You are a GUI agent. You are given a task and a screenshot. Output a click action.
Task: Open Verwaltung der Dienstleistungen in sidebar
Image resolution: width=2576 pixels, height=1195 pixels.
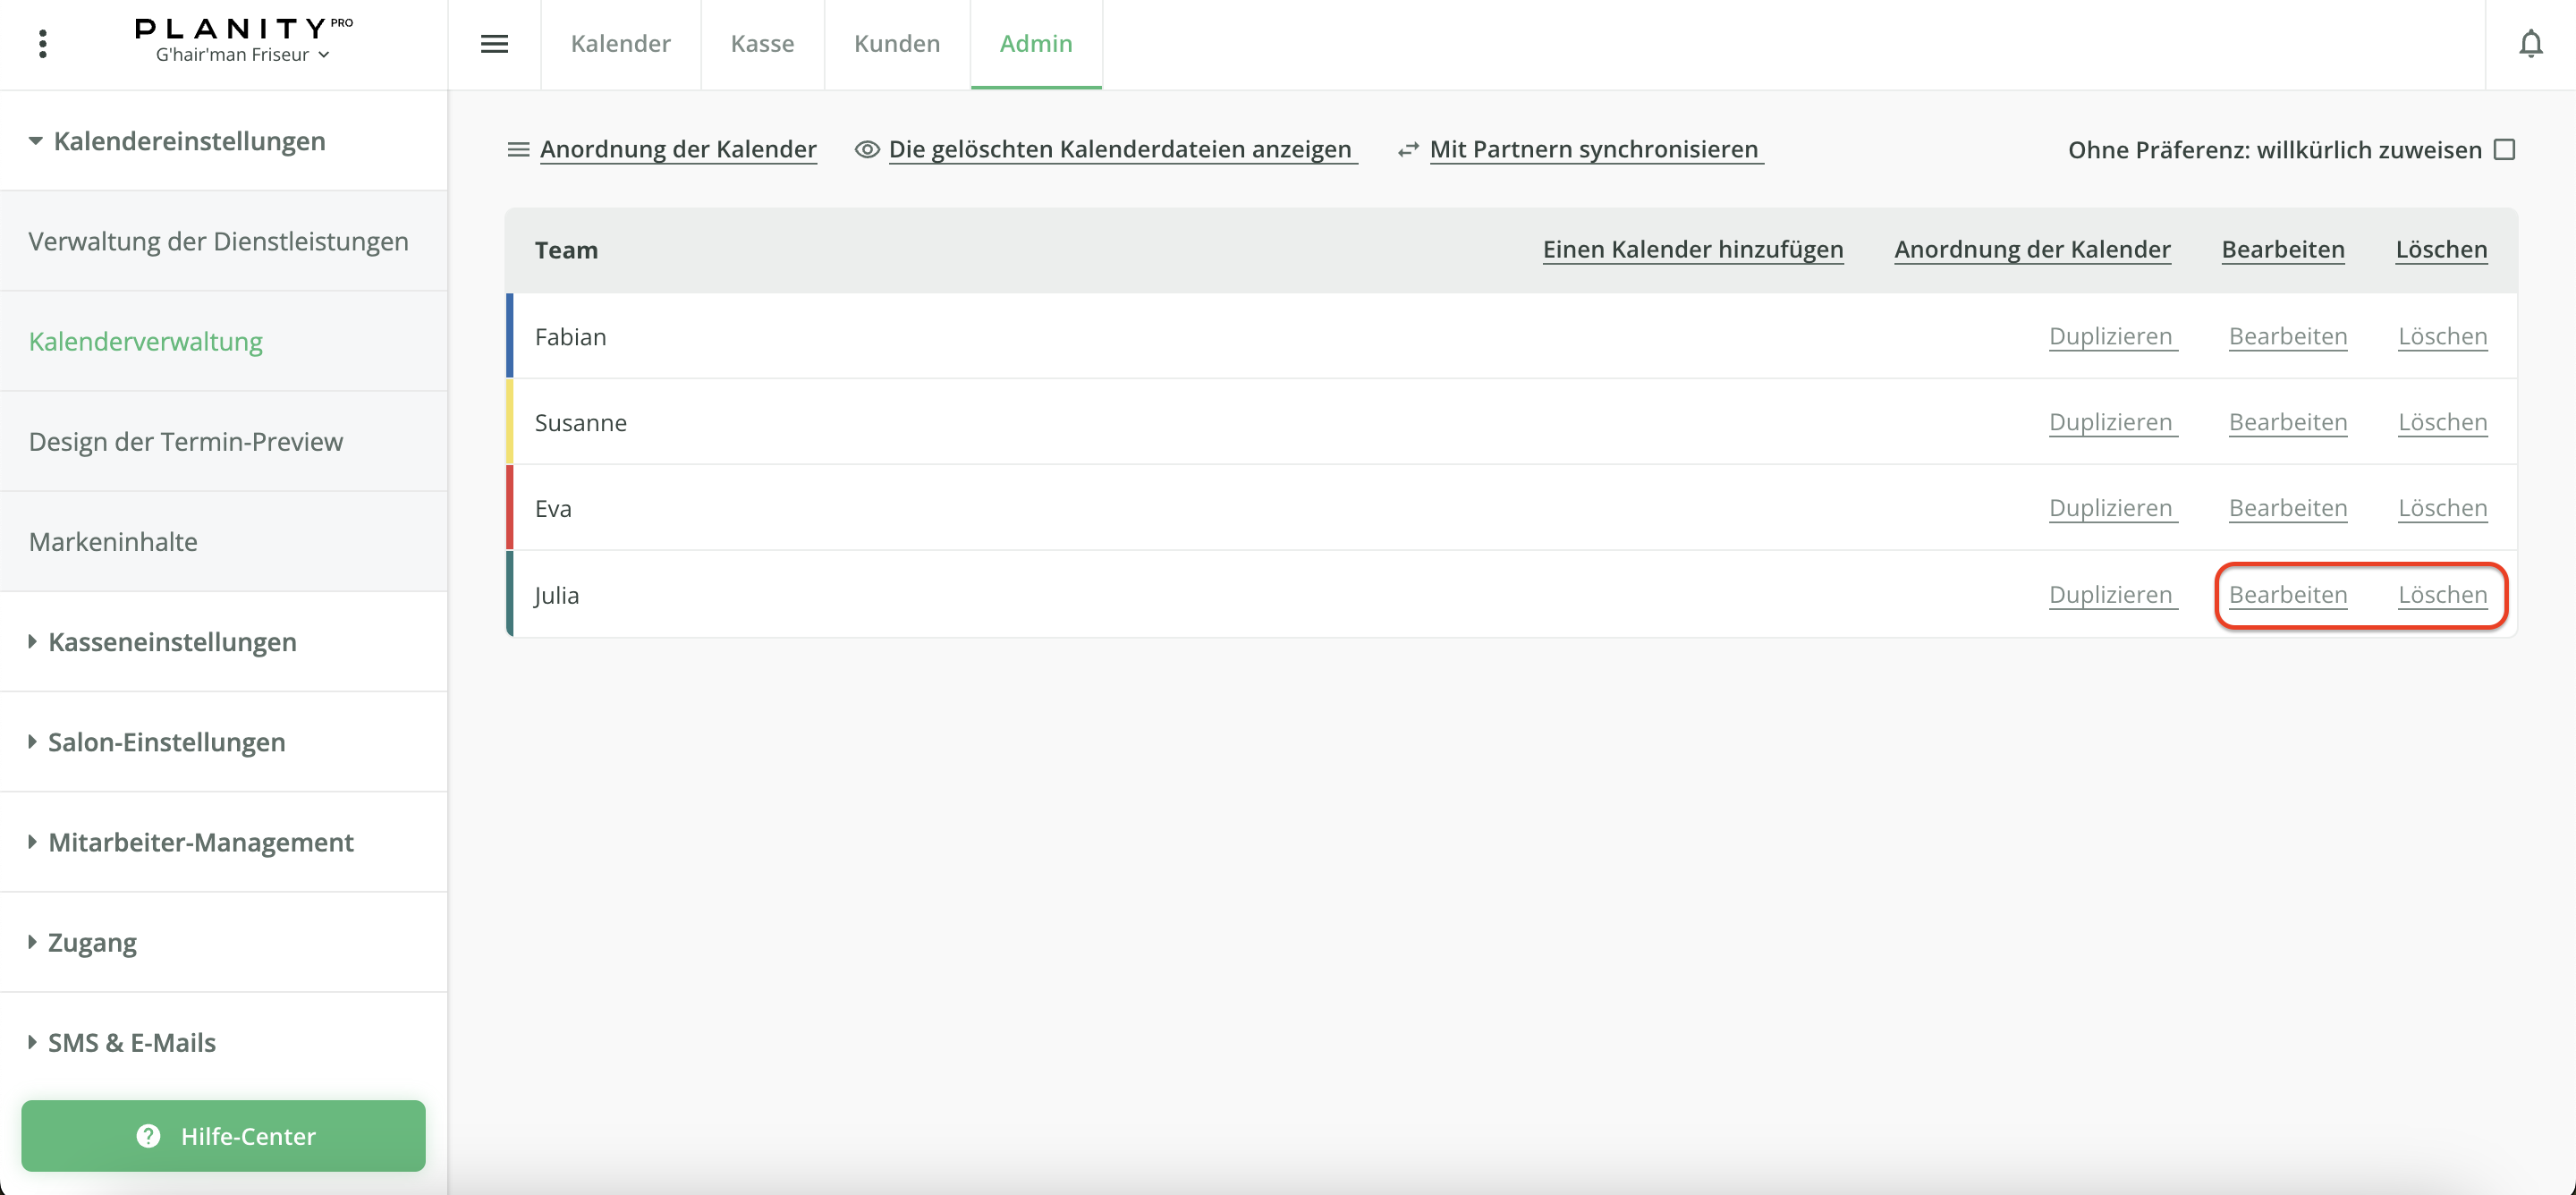click(x=218, y=241)
